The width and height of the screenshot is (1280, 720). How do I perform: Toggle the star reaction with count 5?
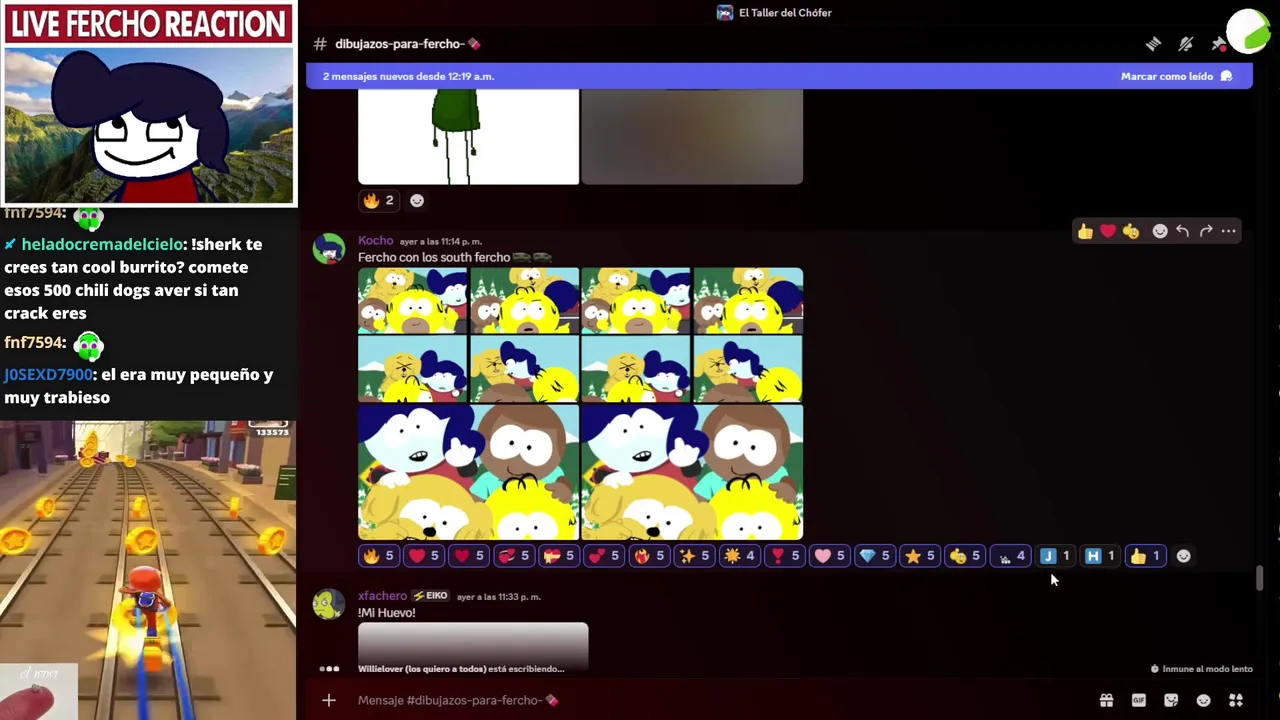pyautogui.click(x=919, y=556)
